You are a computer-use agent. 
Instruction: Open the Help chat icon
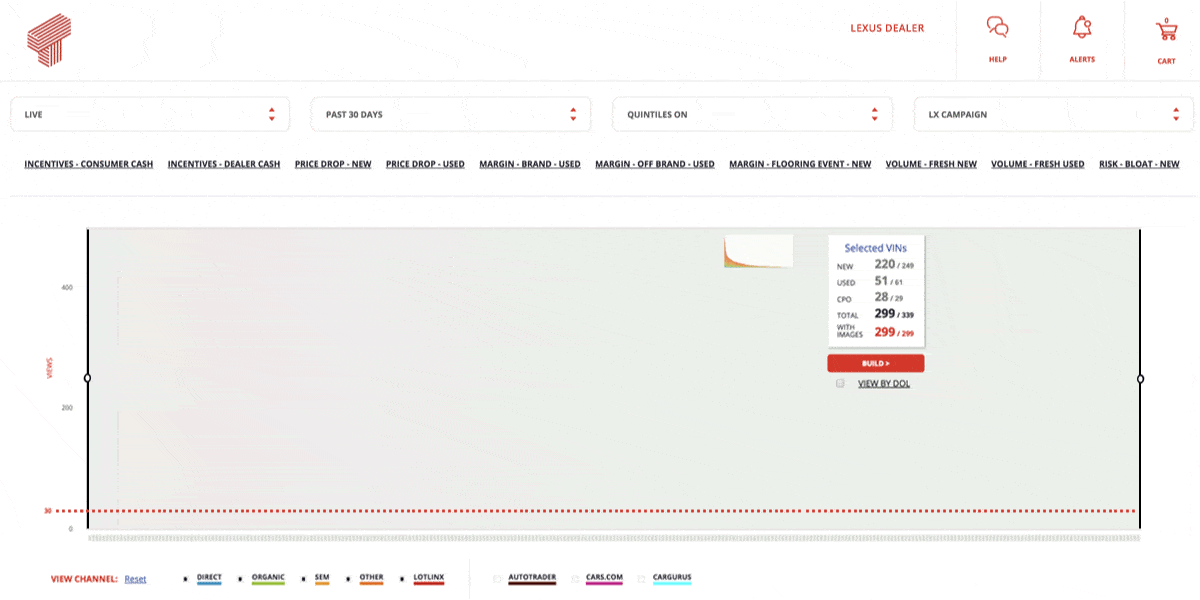tap(997, 28)
